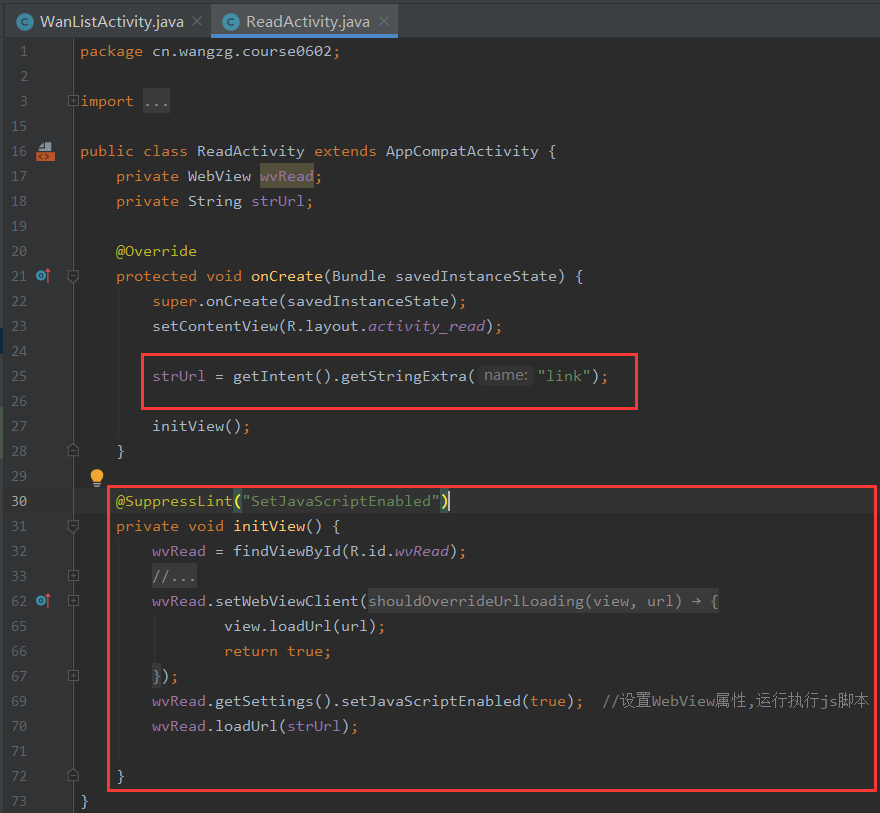Click the return true statement
Viewport: 880px width, 813px height.
coord(277,651)
